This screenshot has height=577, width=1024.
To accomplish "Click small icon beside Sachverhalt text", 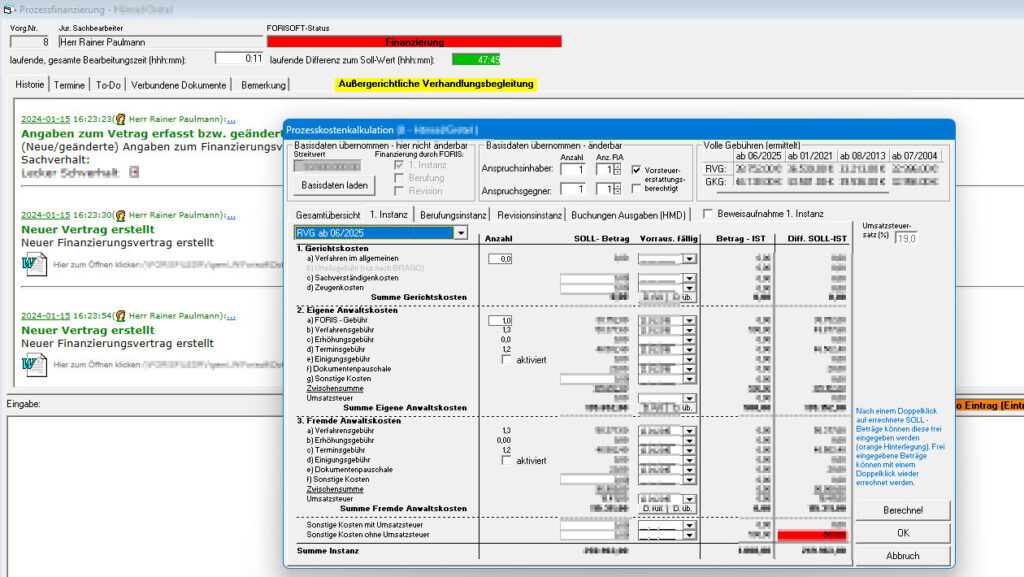I will click(x=134, y=172).
